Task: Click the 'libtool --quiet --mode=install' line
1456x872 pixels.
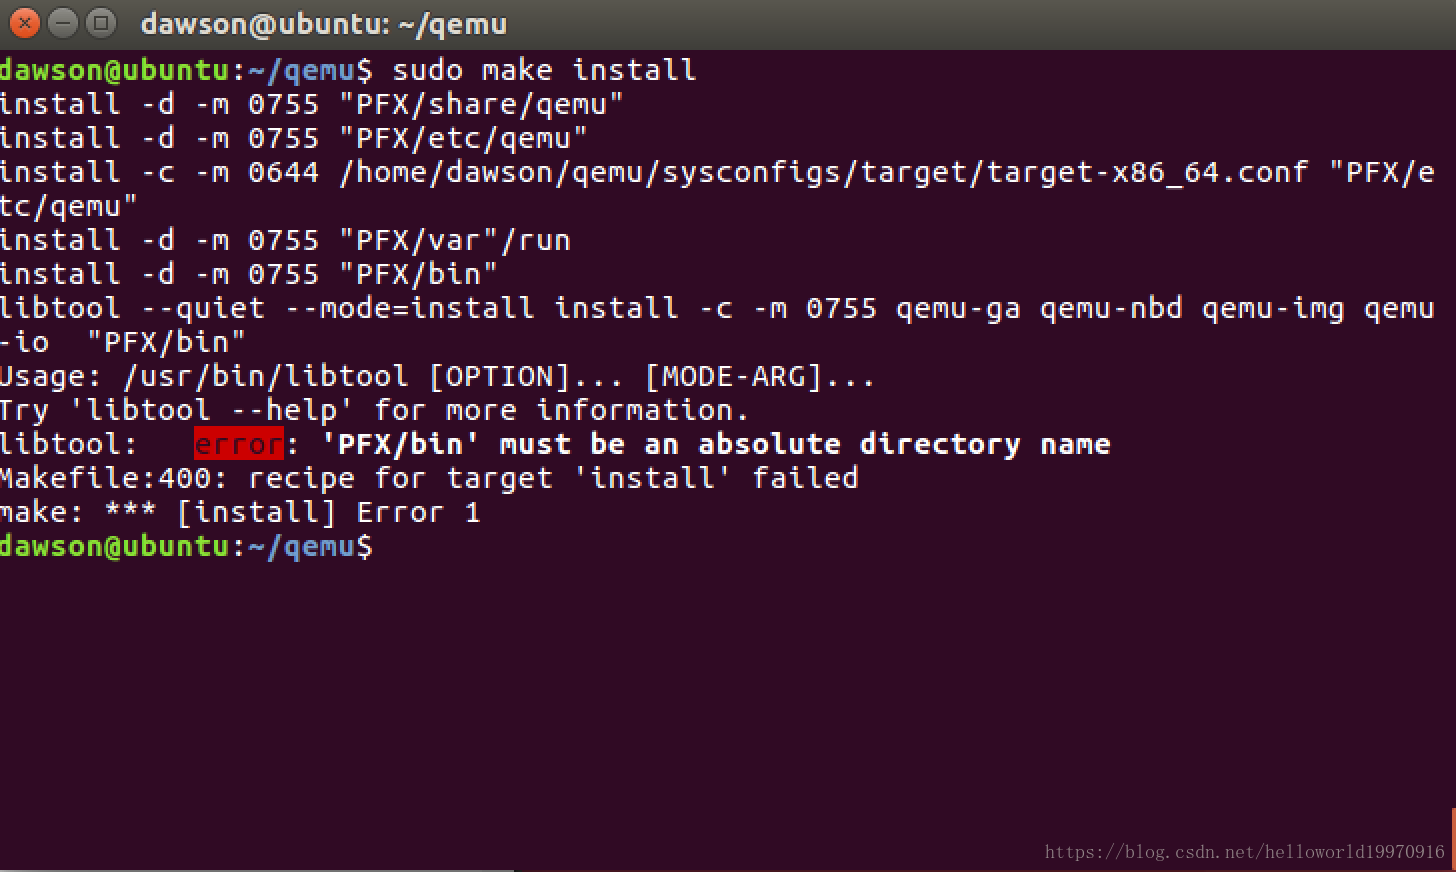Action: point(718,308)
